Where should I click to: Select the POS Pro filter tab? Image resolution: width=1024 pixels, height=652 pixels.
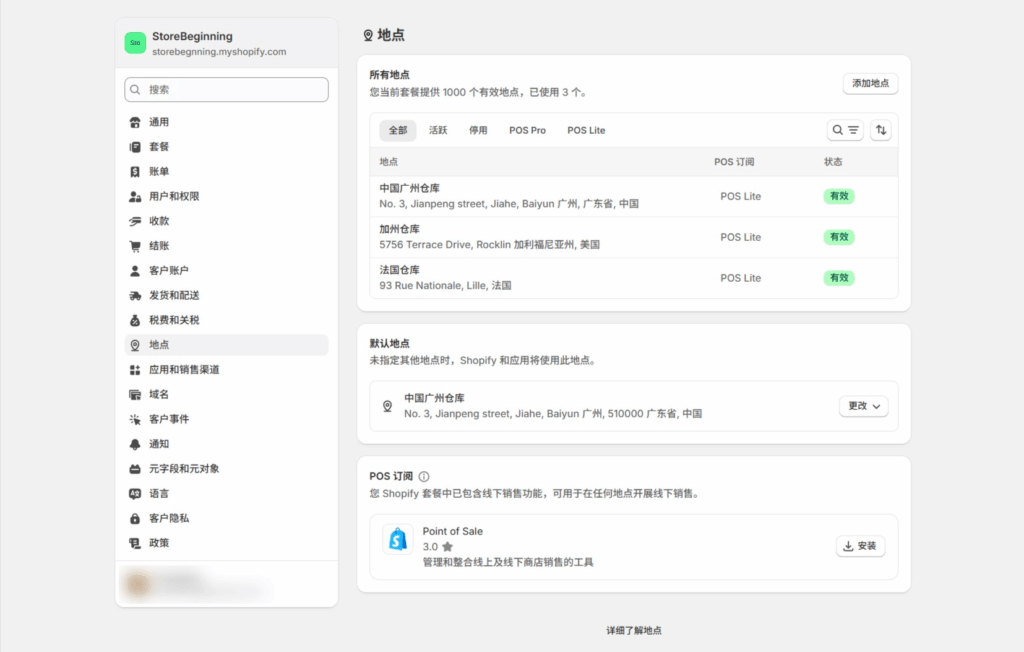click(527, 130)
